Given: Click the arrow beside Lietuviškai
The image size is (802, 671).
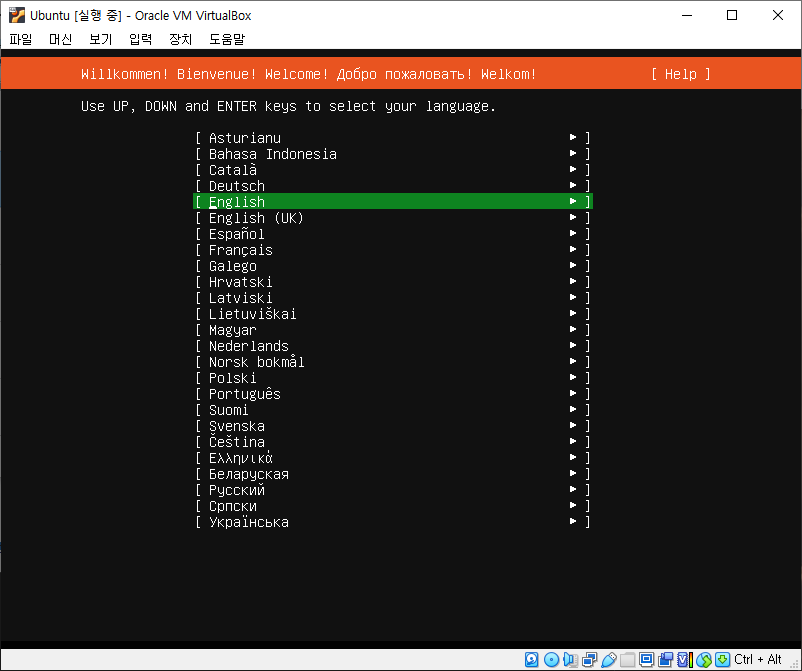Looking at the screenshot, I should (x=573, y=313).
